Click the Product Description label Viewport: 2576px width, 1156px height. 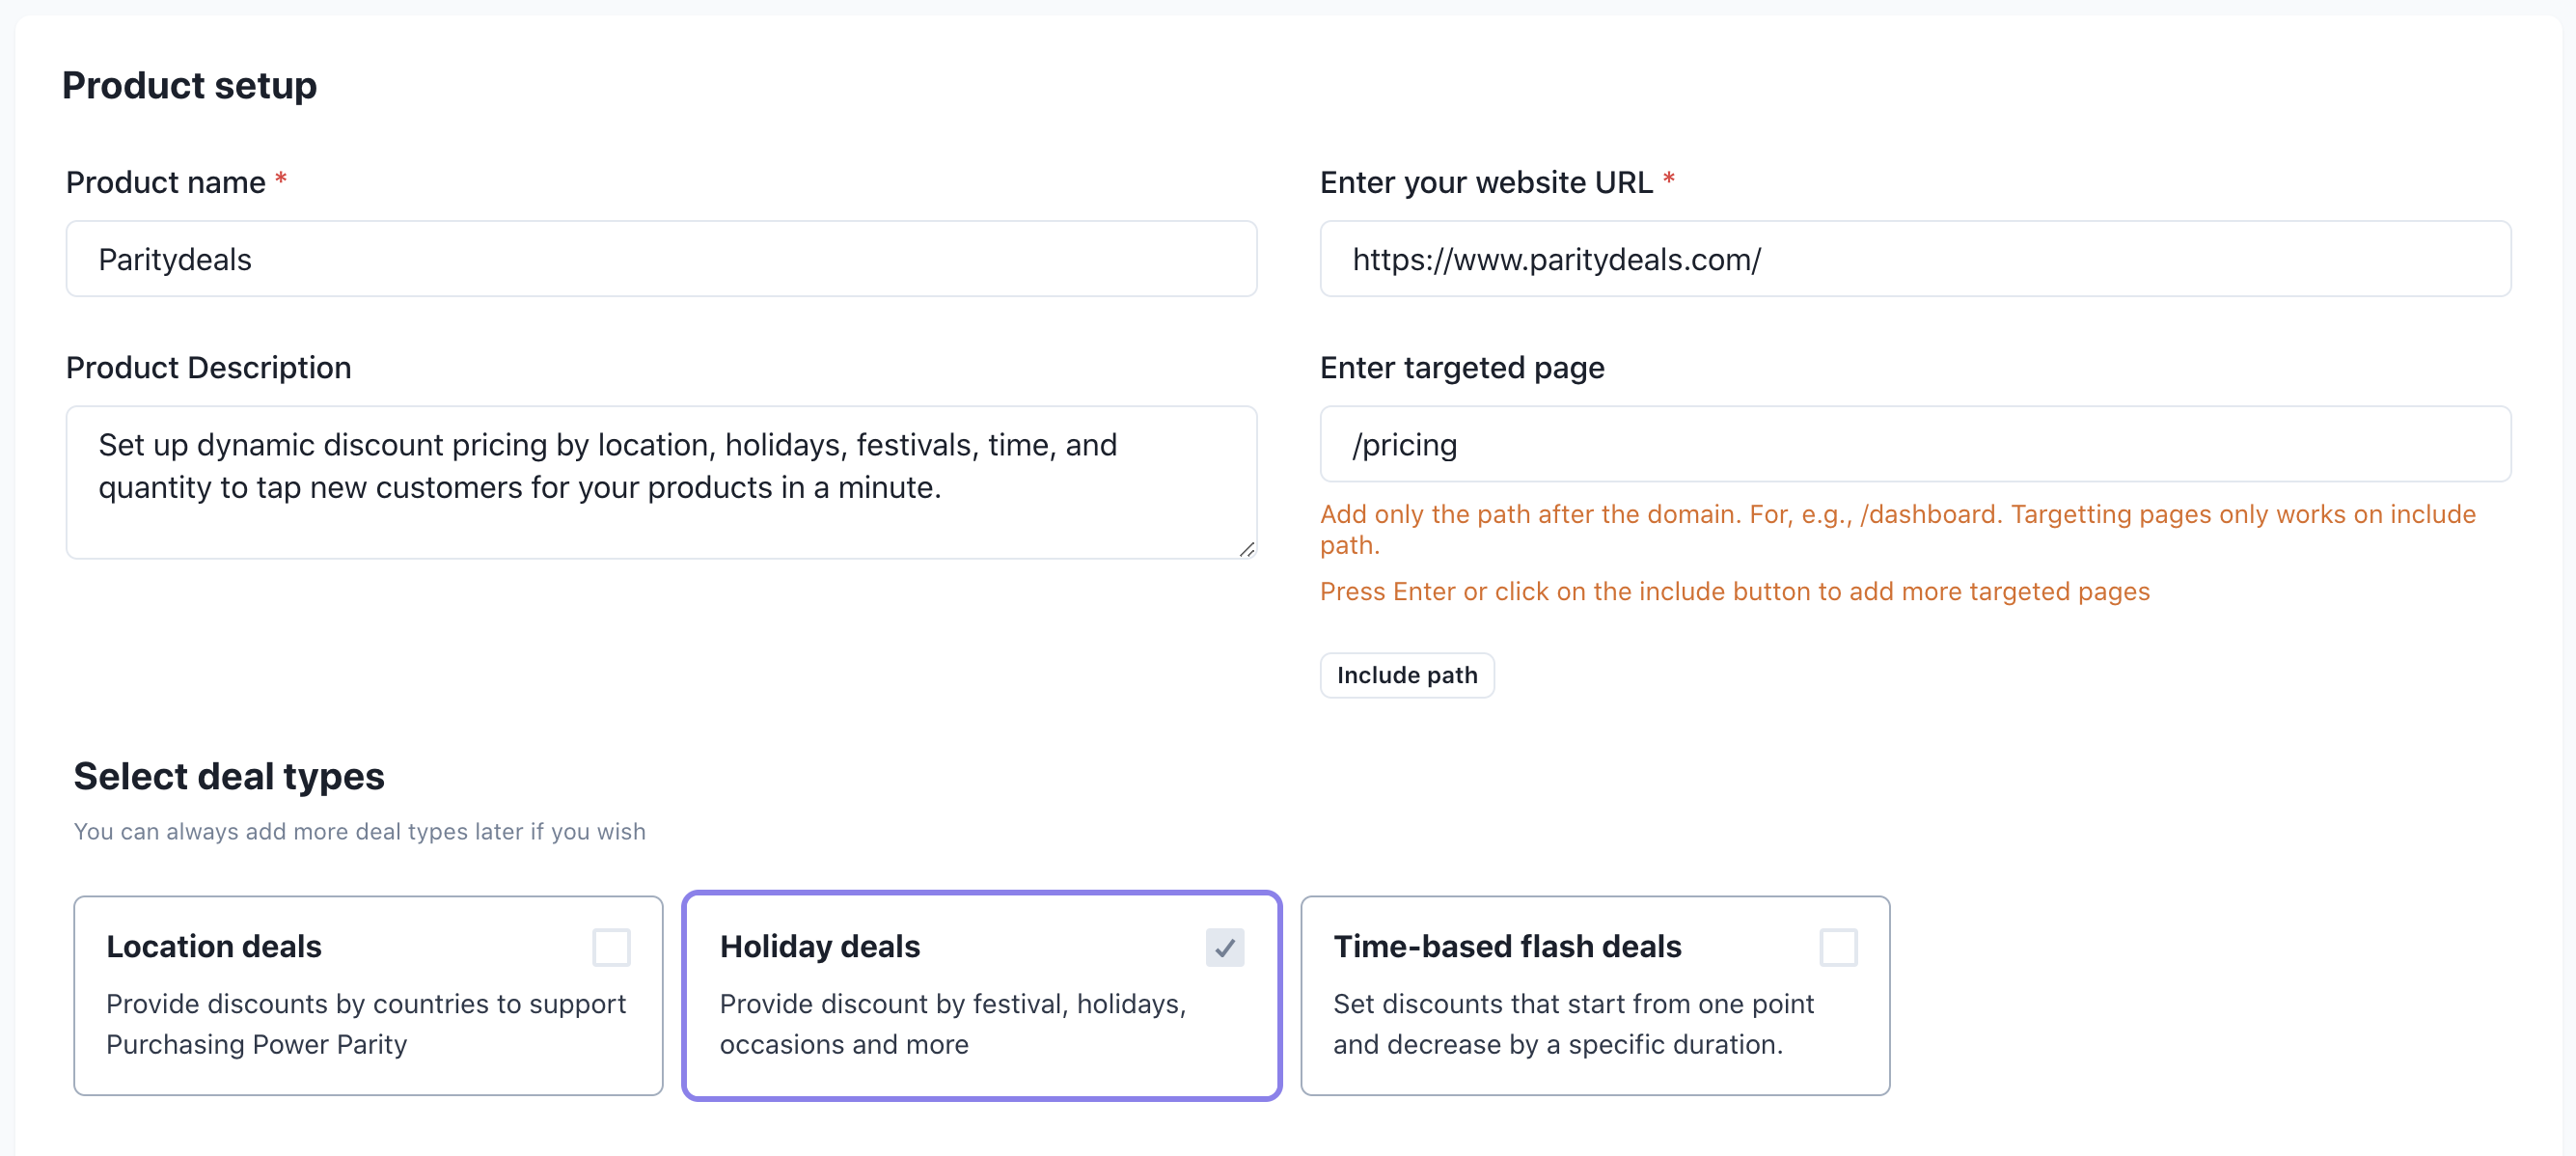tap(208, 367)
